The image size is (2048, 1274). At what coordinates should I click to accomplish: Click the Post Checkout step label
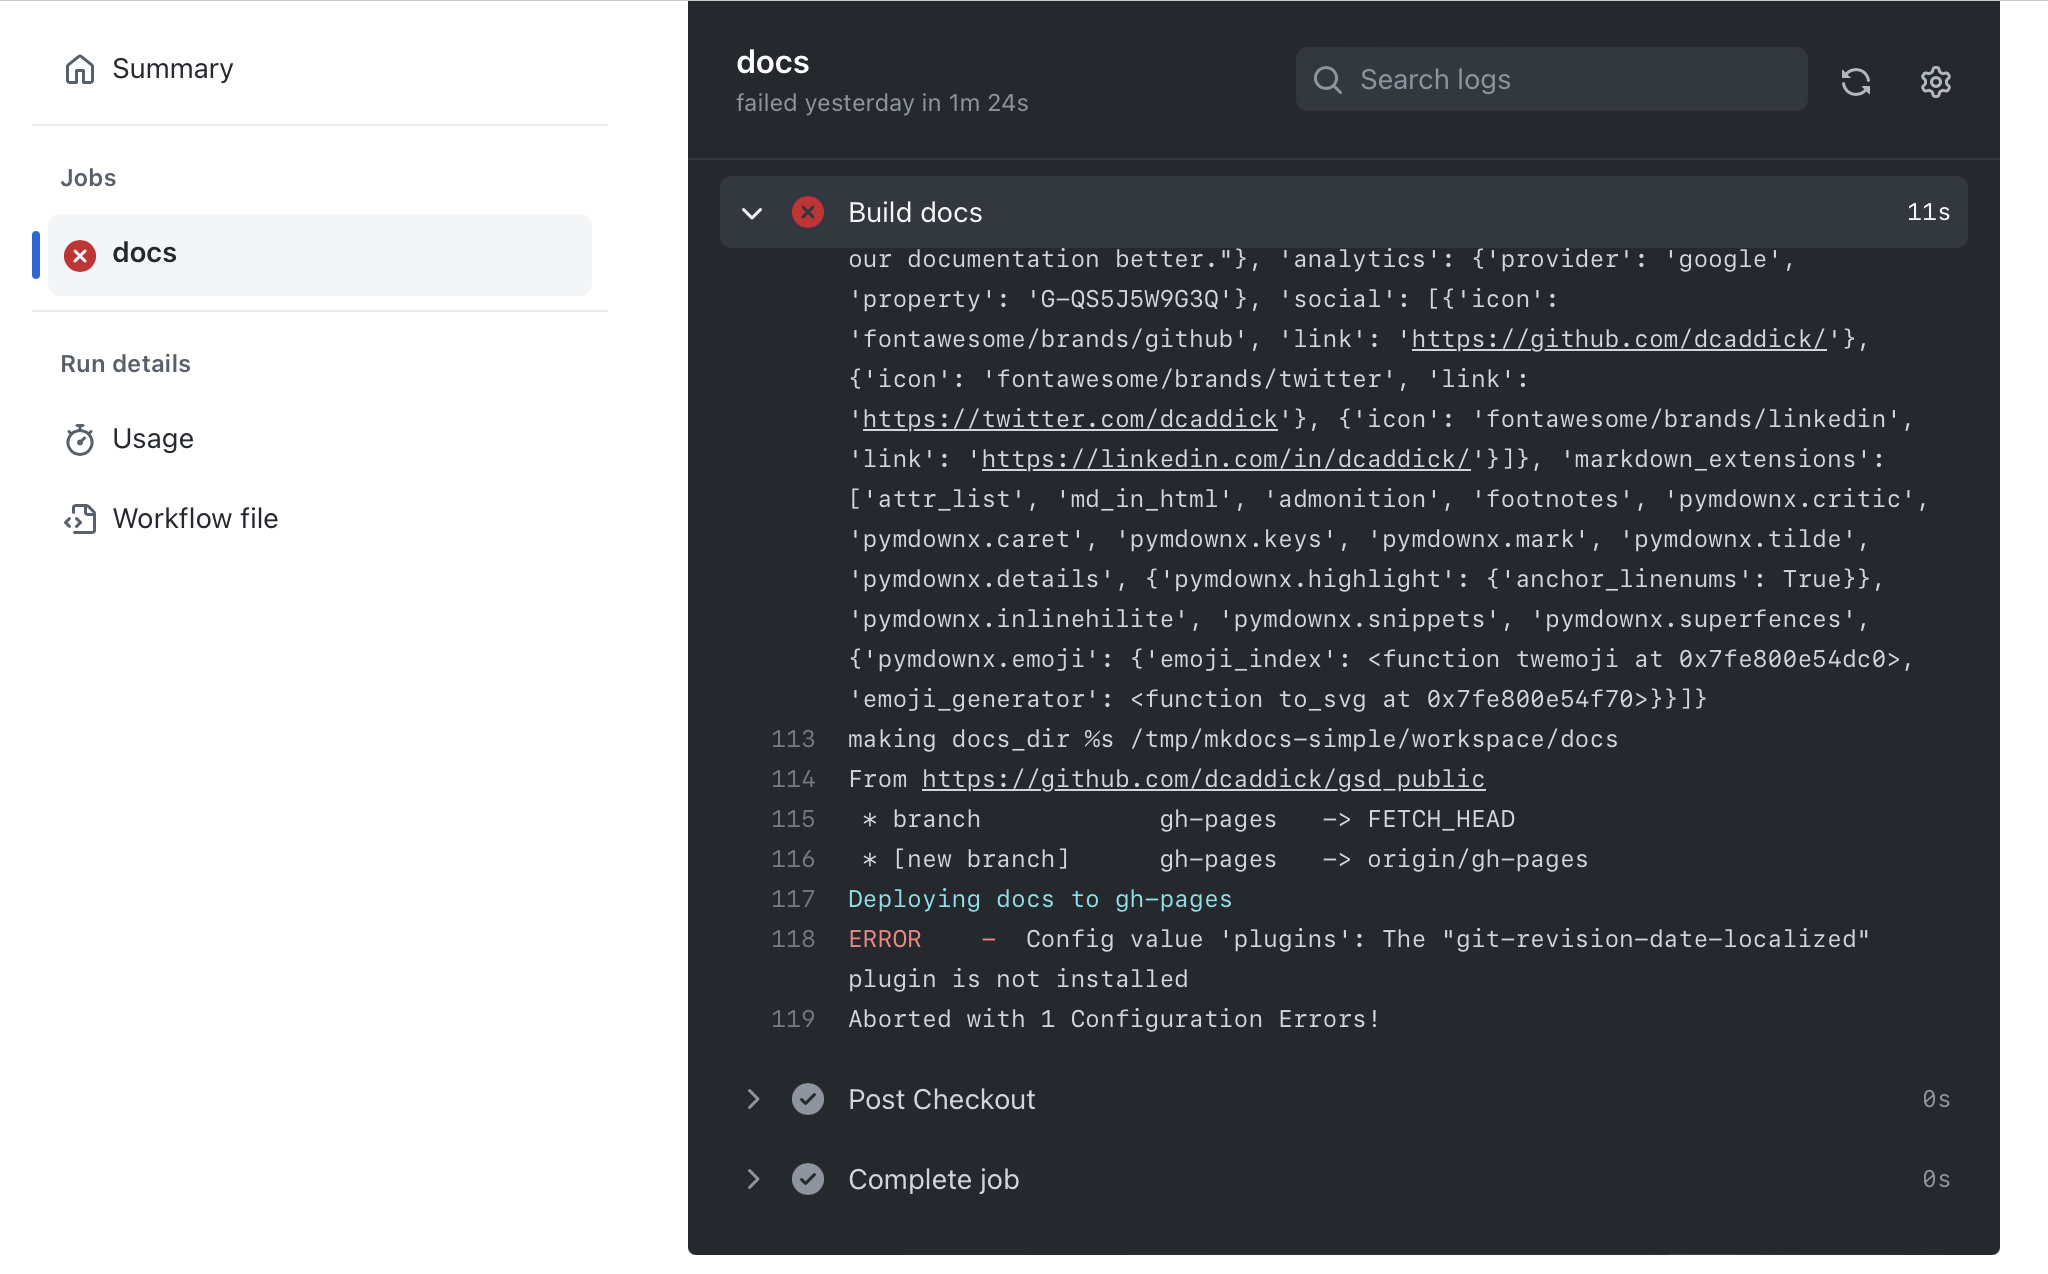(941, 1099)
